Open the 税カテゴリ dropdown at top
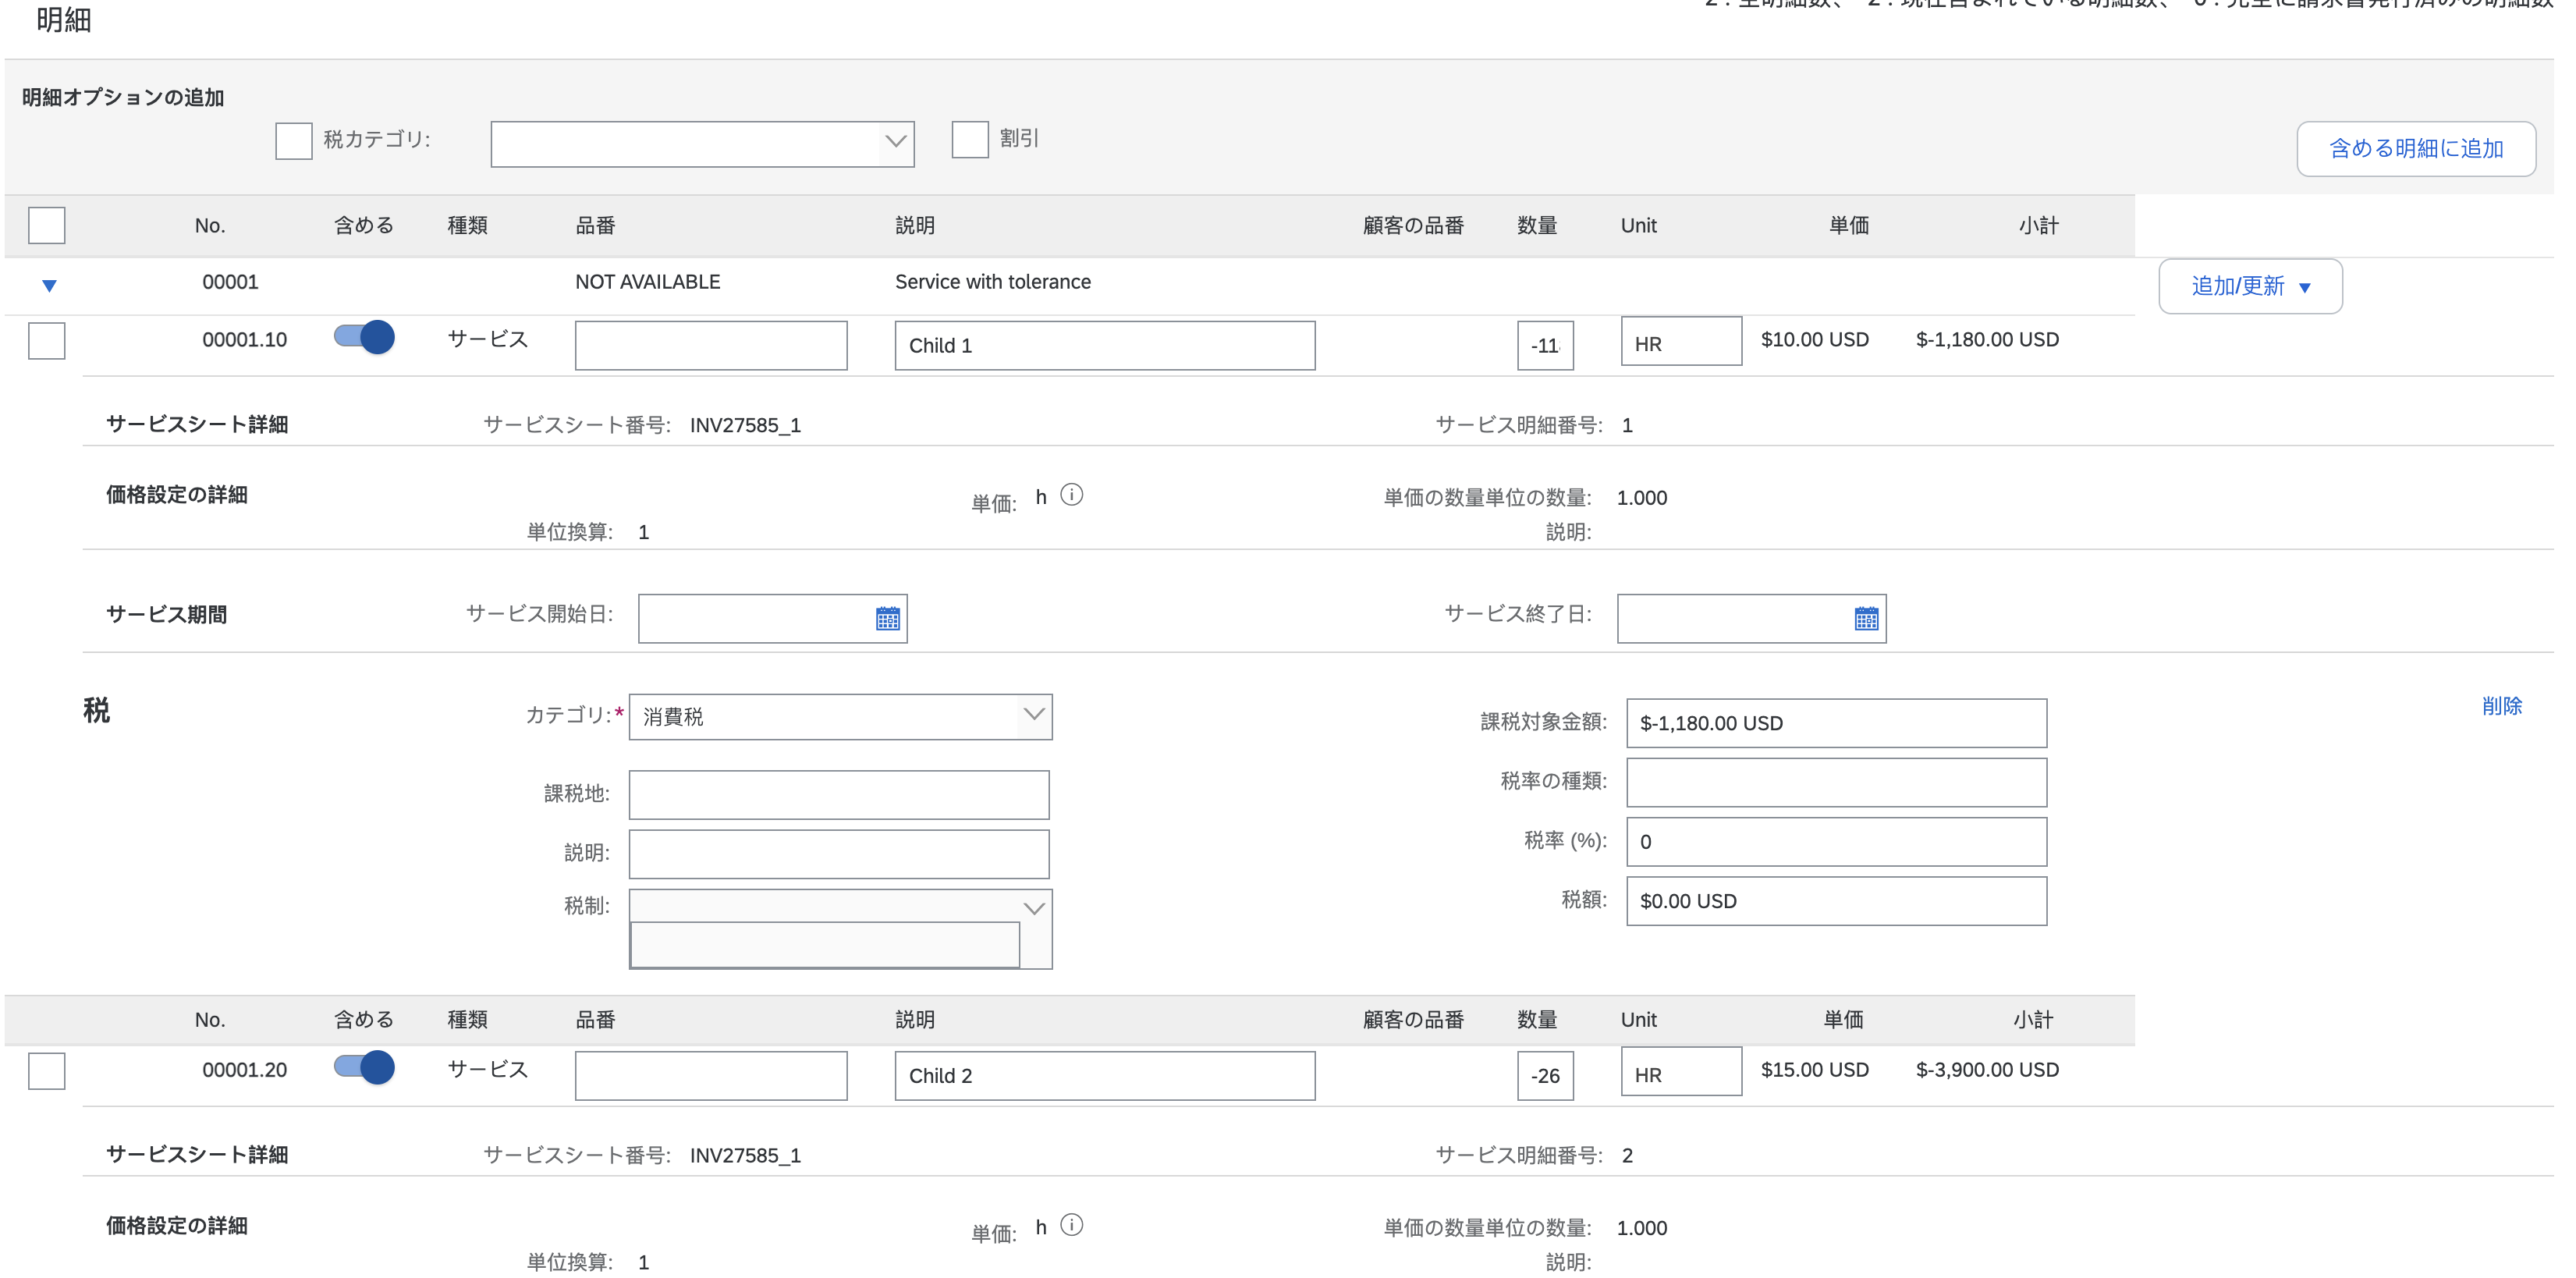Screen dimensions: 2576x1278 tap(702, 143)
